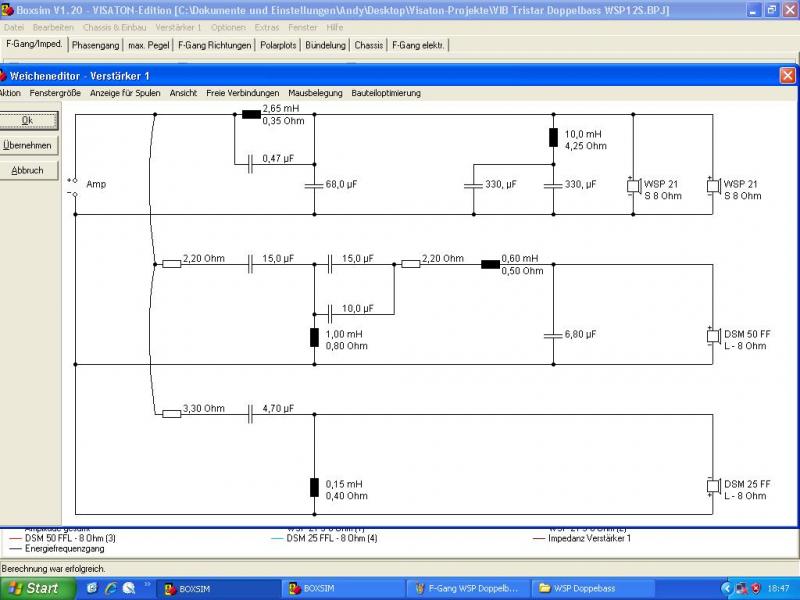Open the Bauteiloptimierung menu

[x=386, y=93]
